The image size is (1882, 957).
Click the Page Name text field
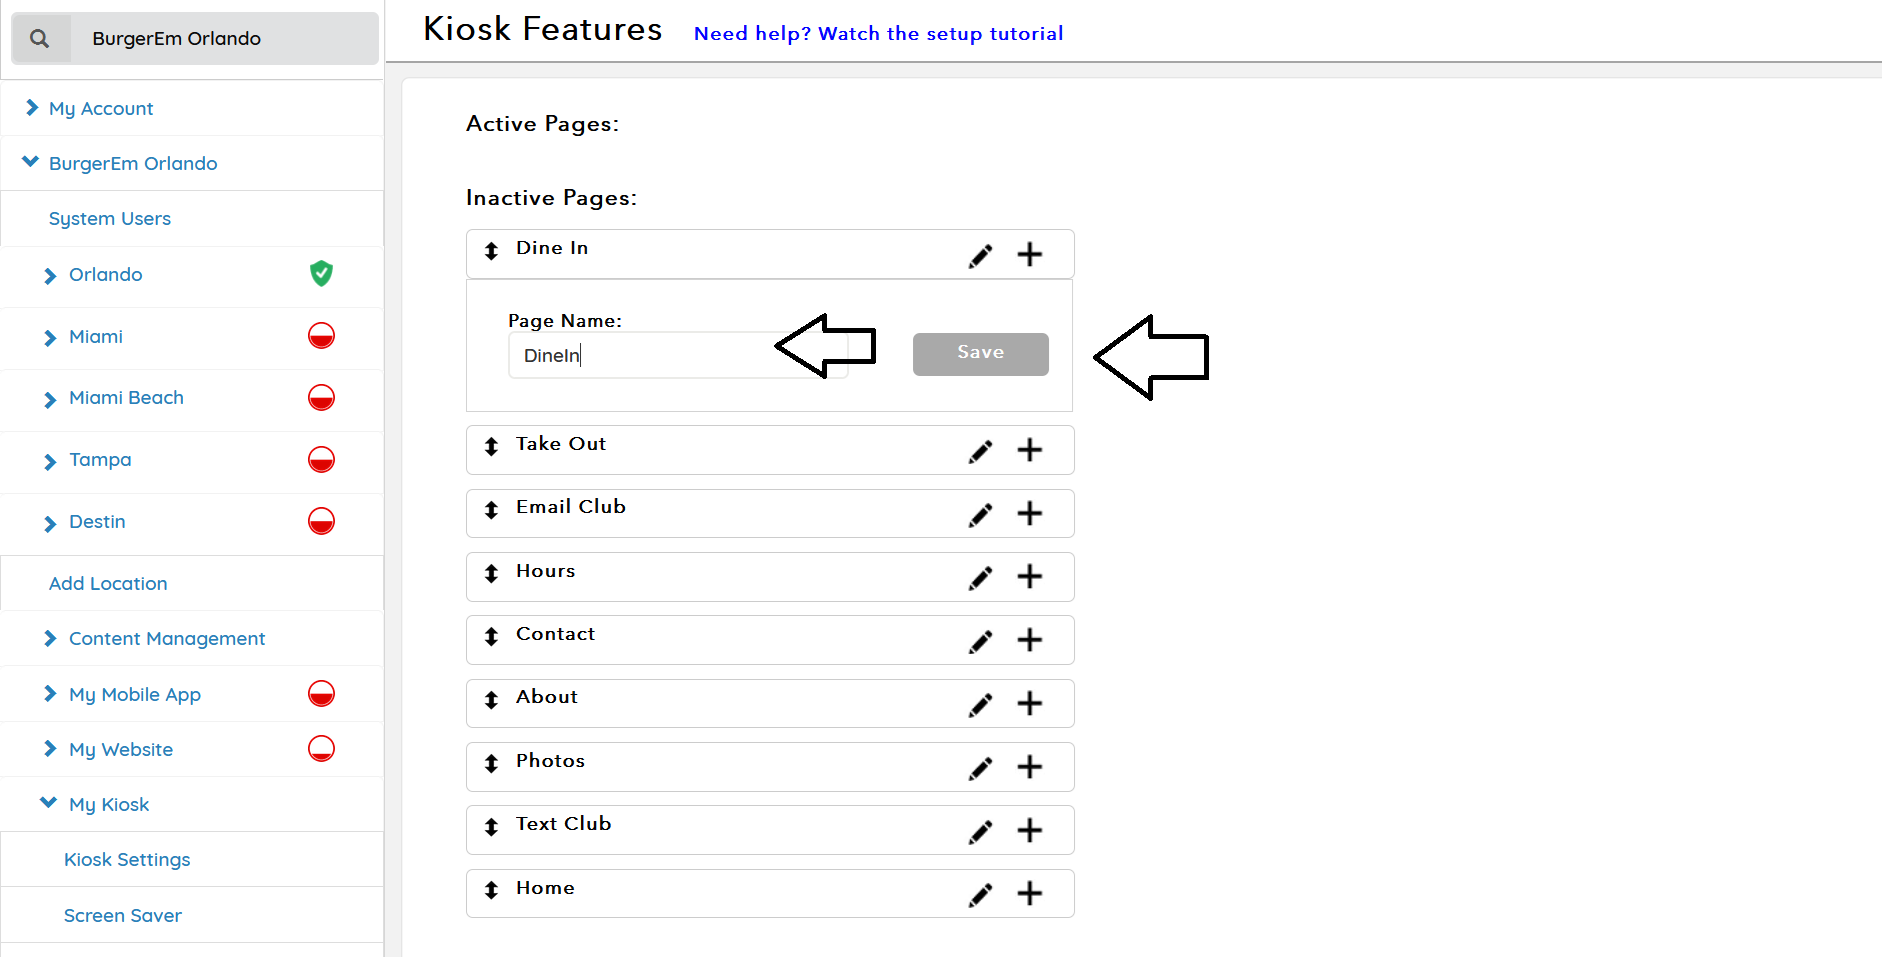[x=650, y=356]
